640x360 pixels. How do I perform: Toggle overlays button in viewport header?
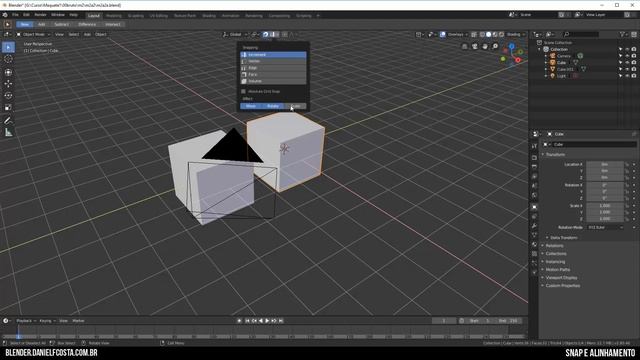443,35
